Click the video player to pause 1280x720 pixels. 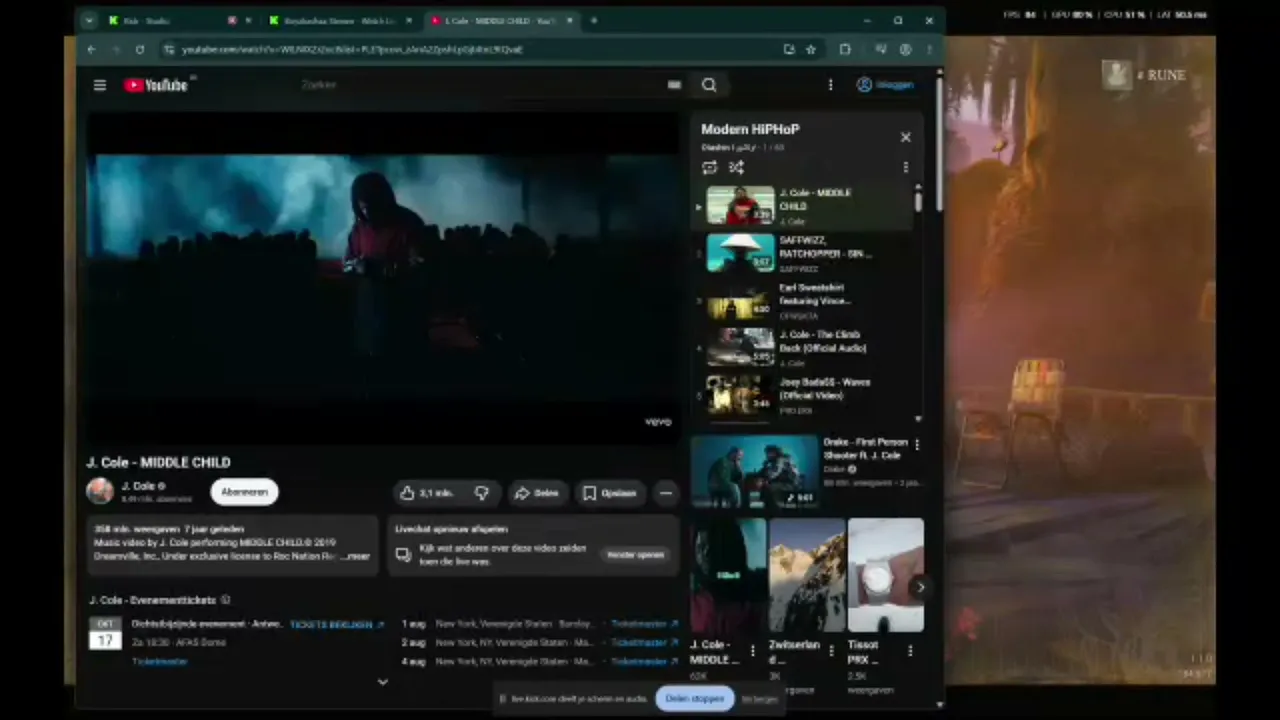coord(383,278)
